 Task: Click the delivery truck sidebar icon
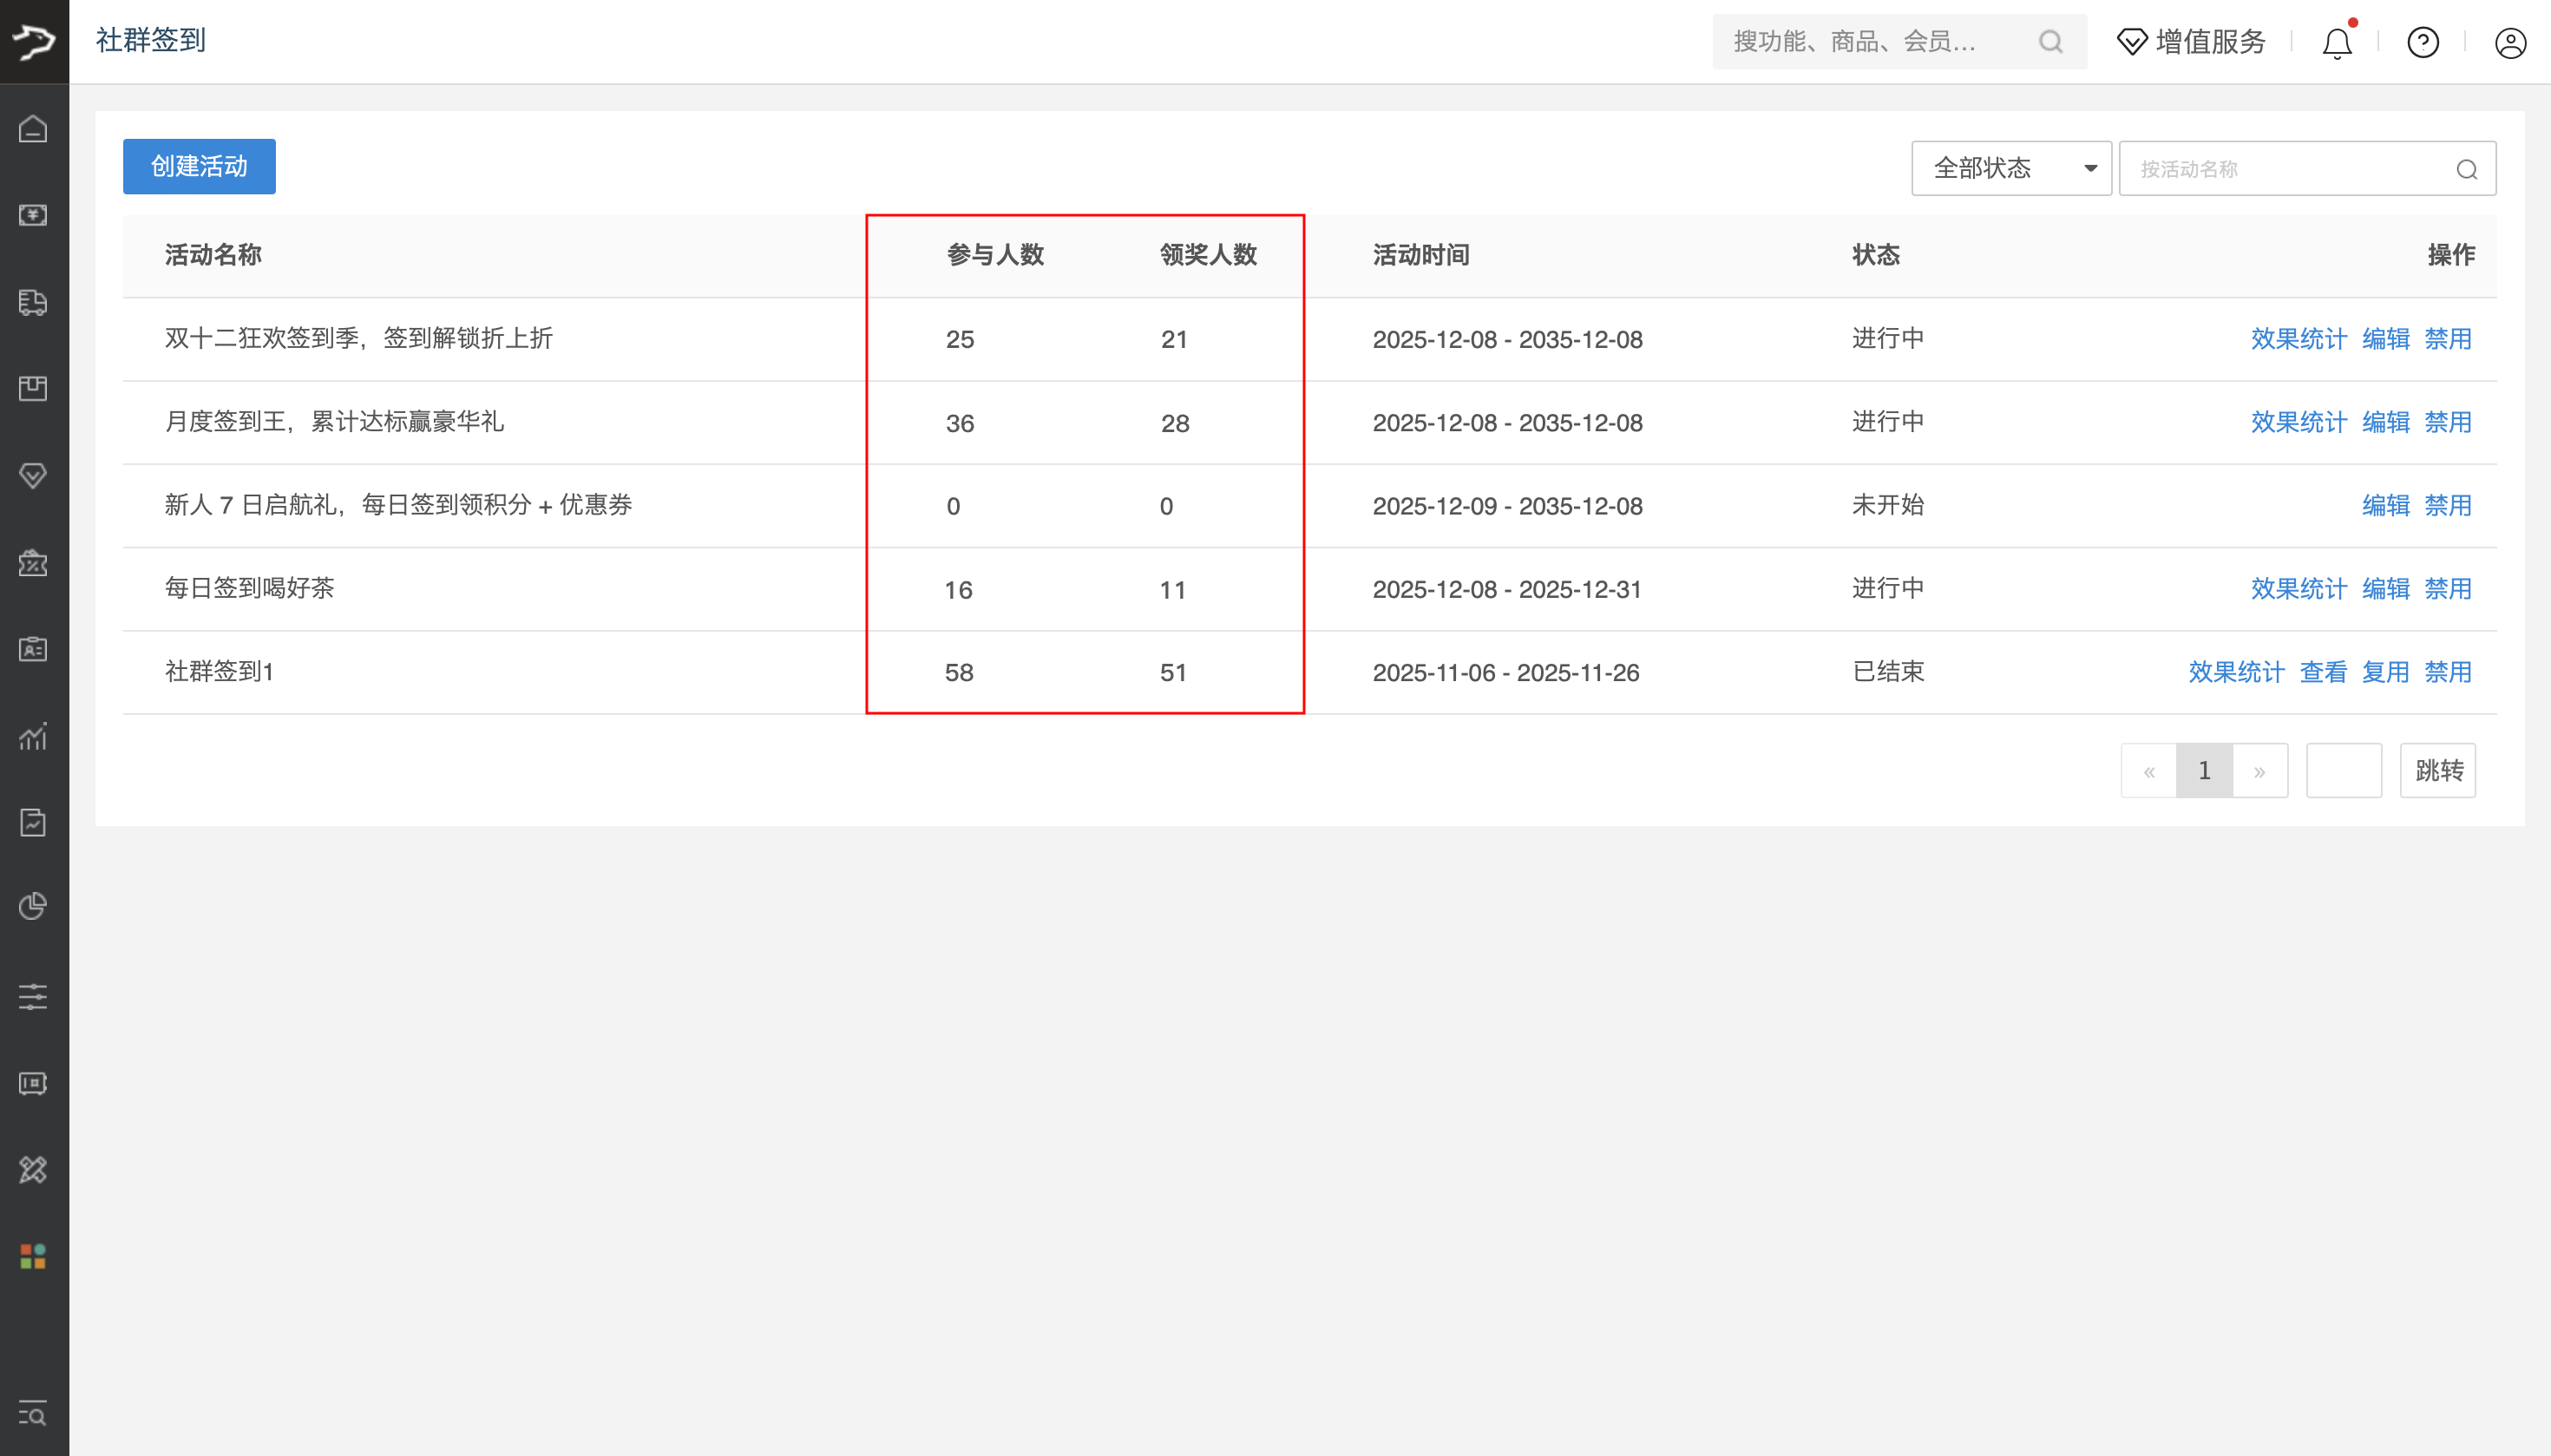33,302
